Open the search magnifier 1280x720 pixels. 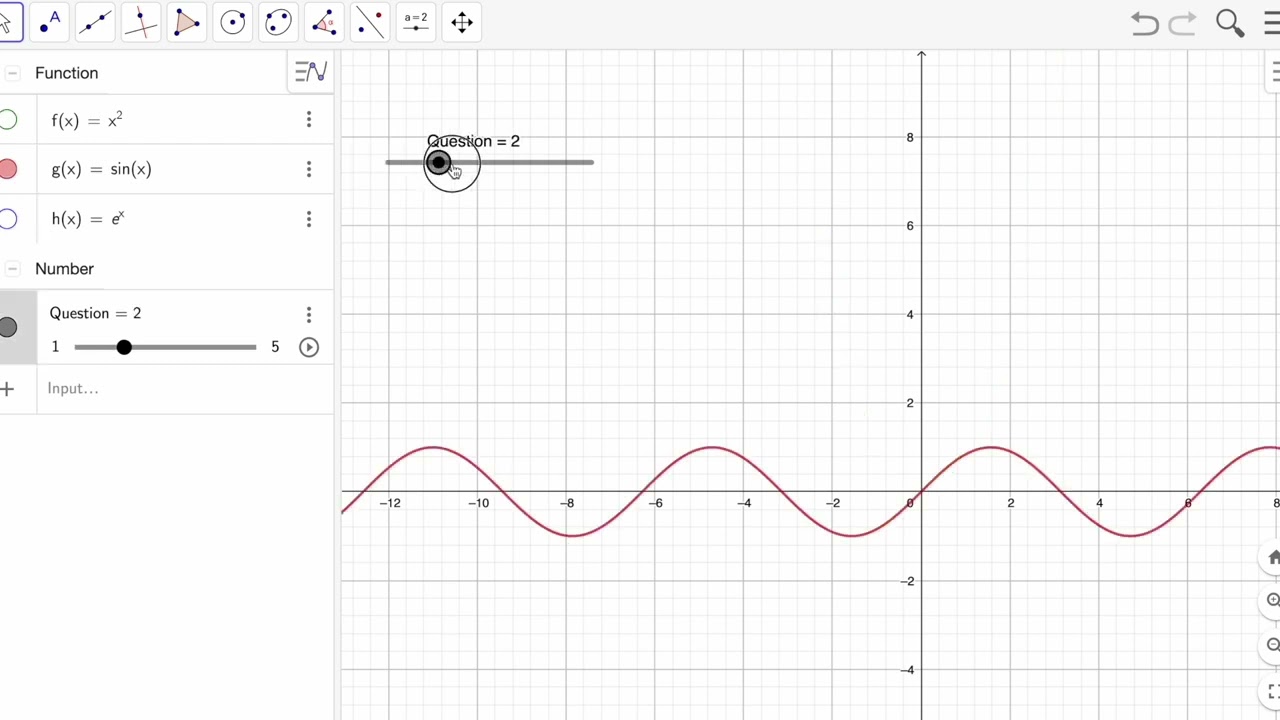tap(1230, 23)
